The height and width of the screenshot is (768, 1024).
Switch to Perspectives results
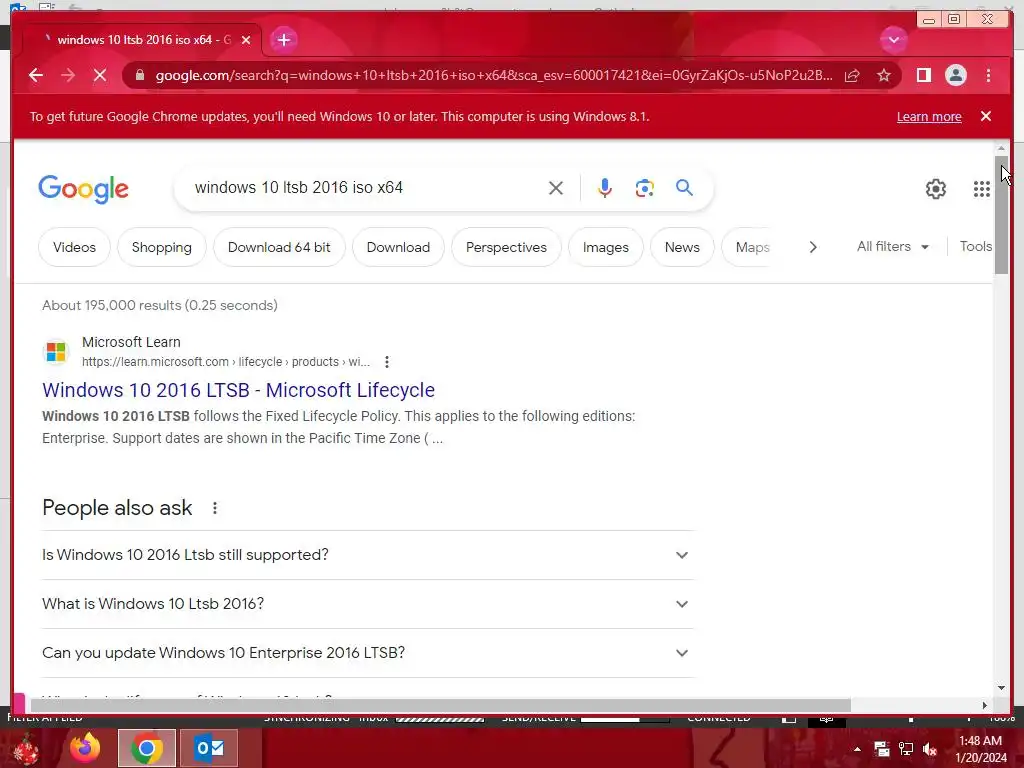tap(506, 247)
